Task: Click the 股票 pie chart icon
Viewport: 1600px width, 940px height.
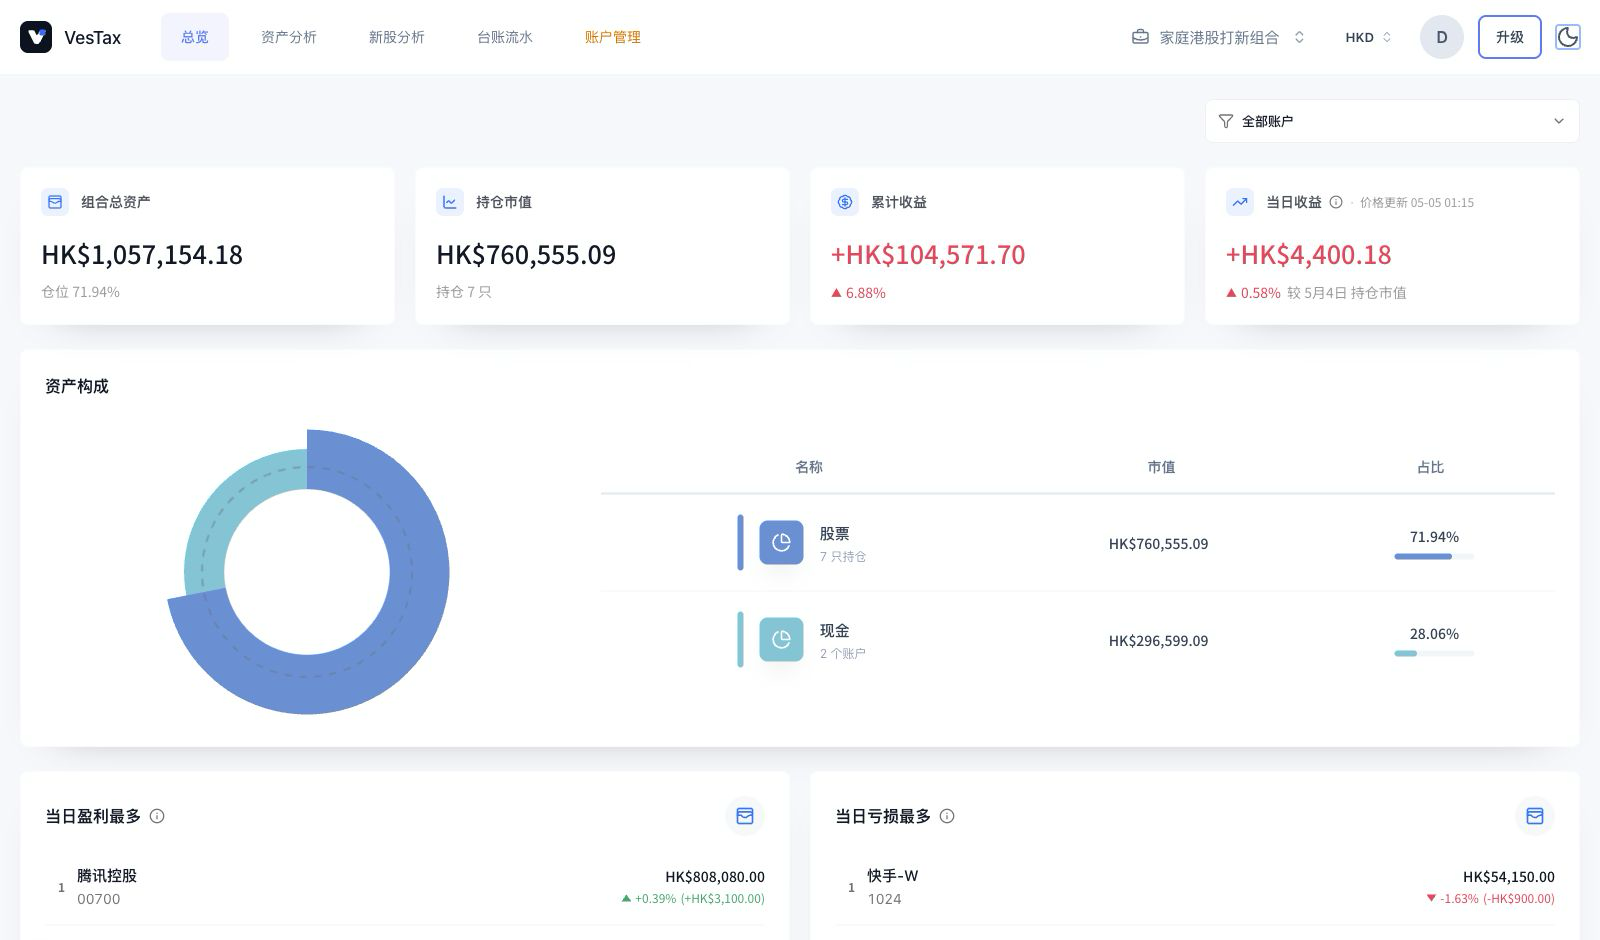Action: click(781, 542)
